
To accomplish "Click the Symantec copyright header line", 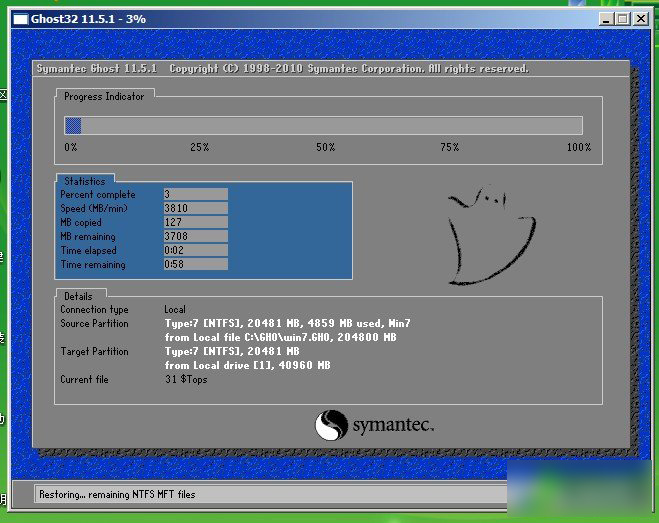I will pos(282,69).
